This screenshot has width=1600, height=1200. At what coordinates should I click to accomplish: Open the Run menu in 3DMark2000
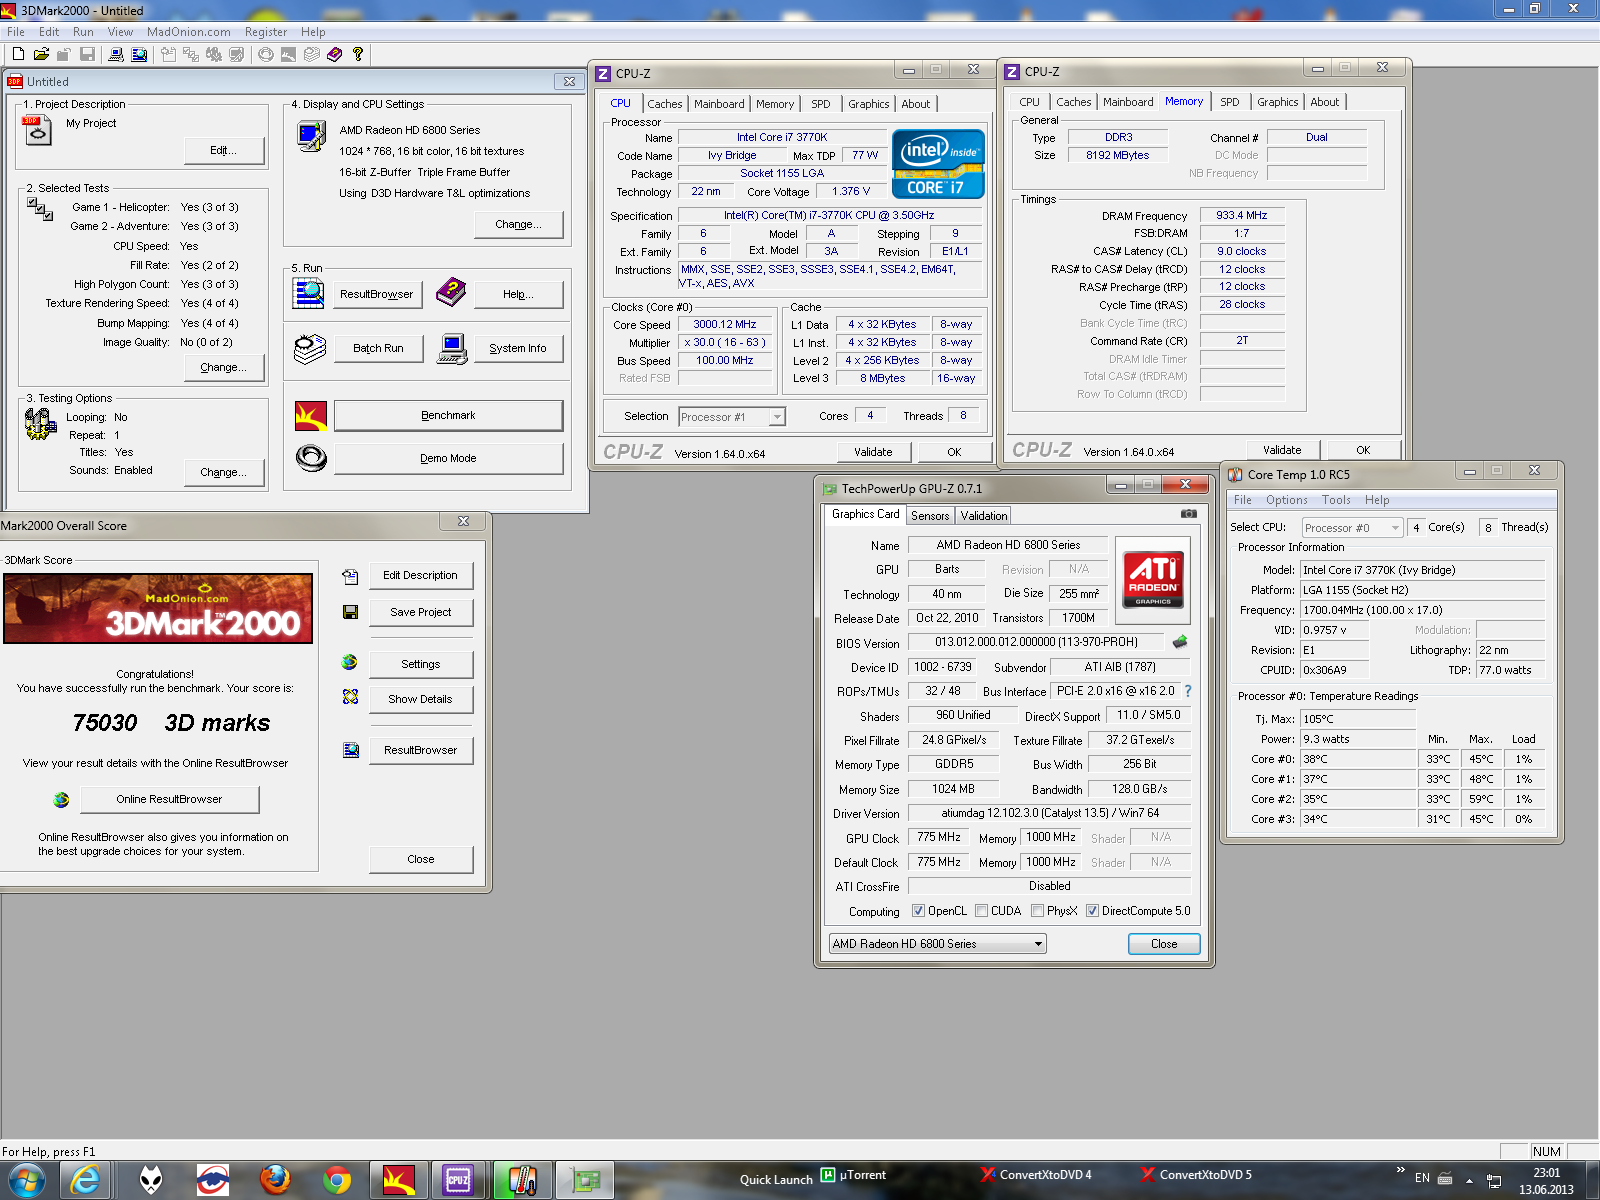pos(83,32)
